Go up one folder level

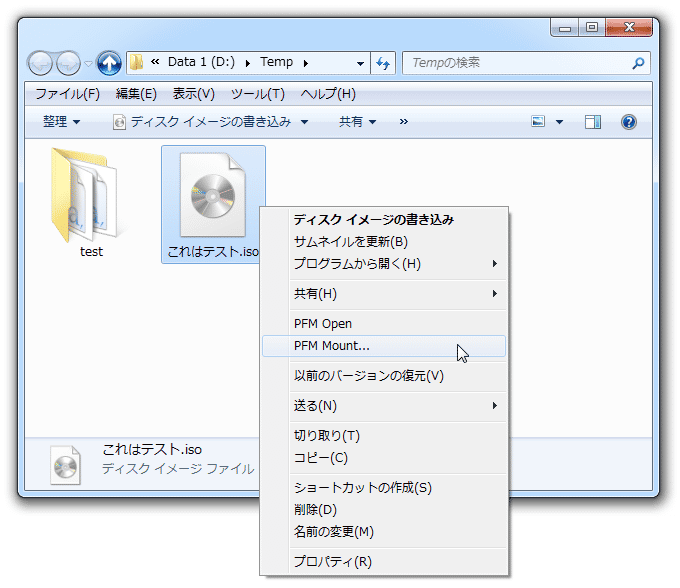[109, 63]
